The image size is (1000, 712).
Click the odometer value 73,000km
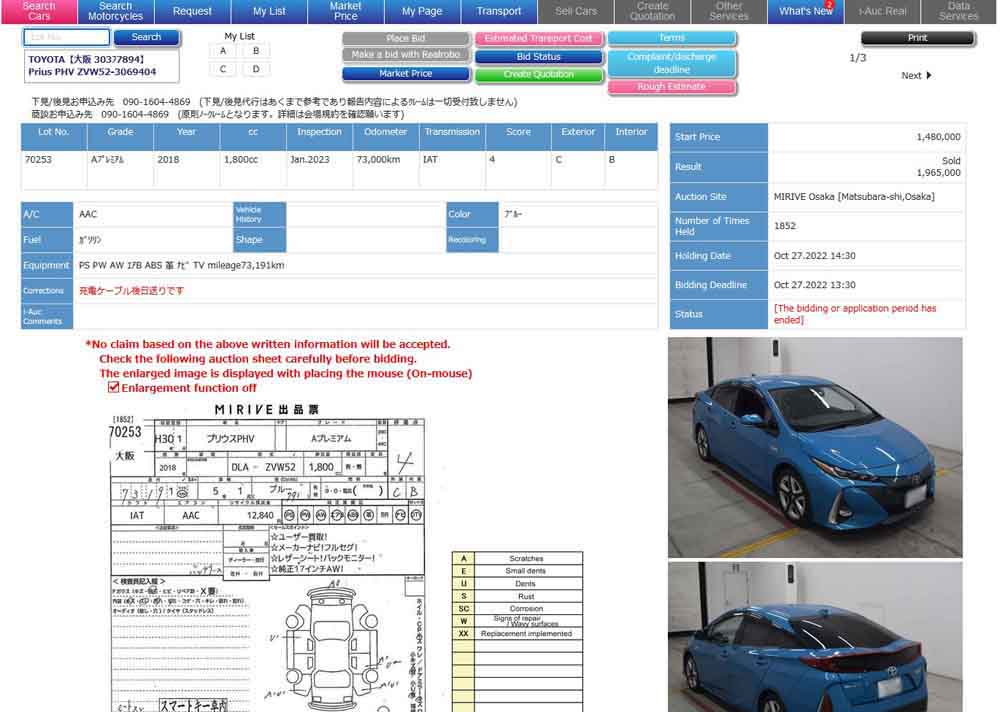378,159
